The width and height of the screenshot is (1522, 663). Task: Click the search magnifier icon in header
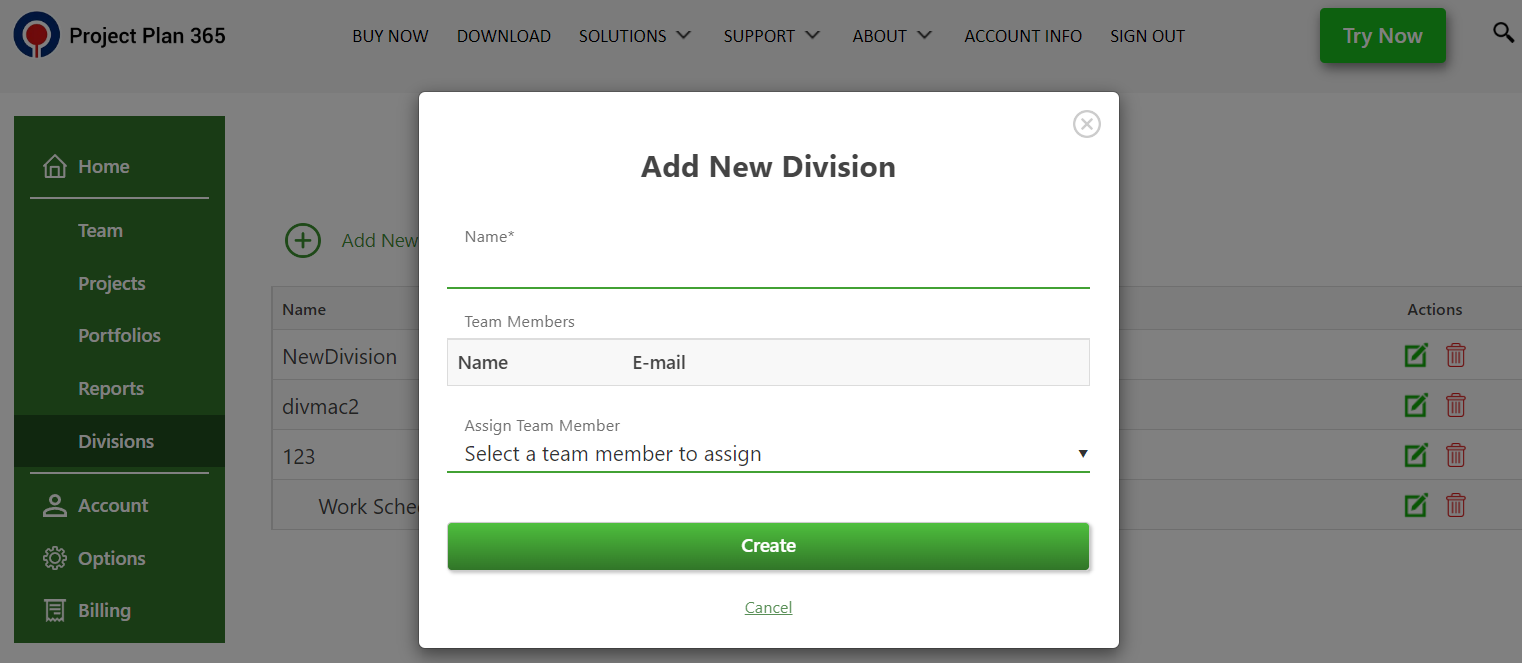(1502, 33)
